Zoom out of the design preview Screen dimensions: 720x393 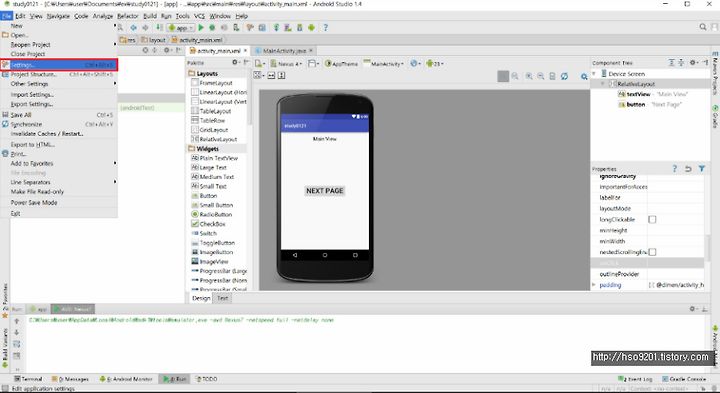540,76
